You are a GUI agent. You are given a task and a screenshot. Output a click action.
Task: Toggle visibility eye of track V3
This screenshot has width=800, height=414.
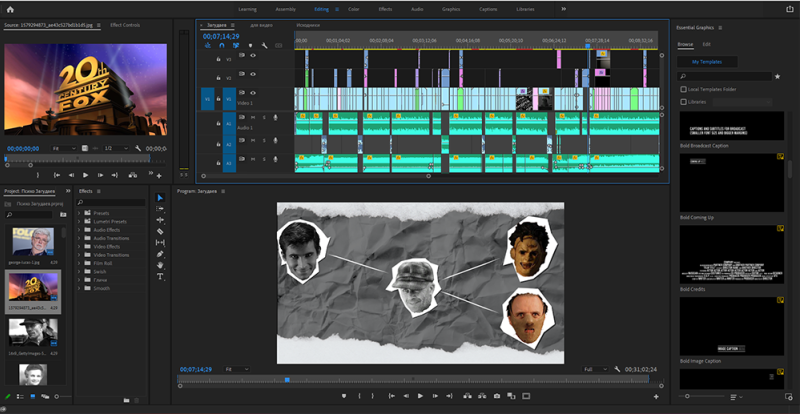(x=253, y=56)
